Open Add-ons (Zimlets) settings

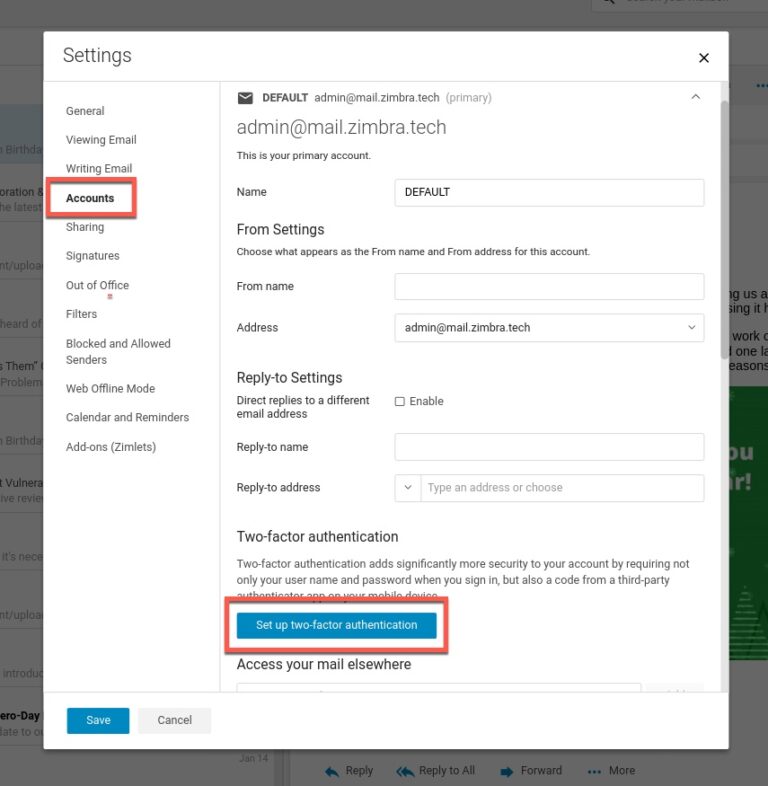pos(111,447)
